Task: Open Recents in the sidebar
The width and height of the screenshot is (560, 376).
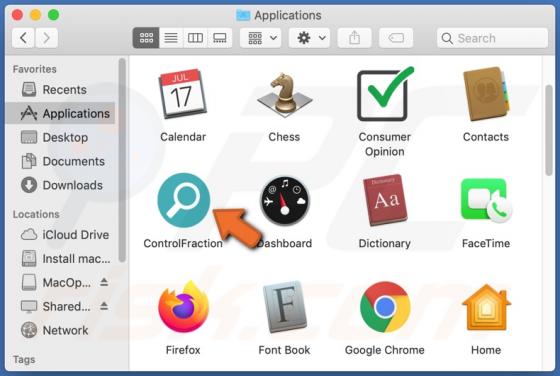Action: point(60,90)
